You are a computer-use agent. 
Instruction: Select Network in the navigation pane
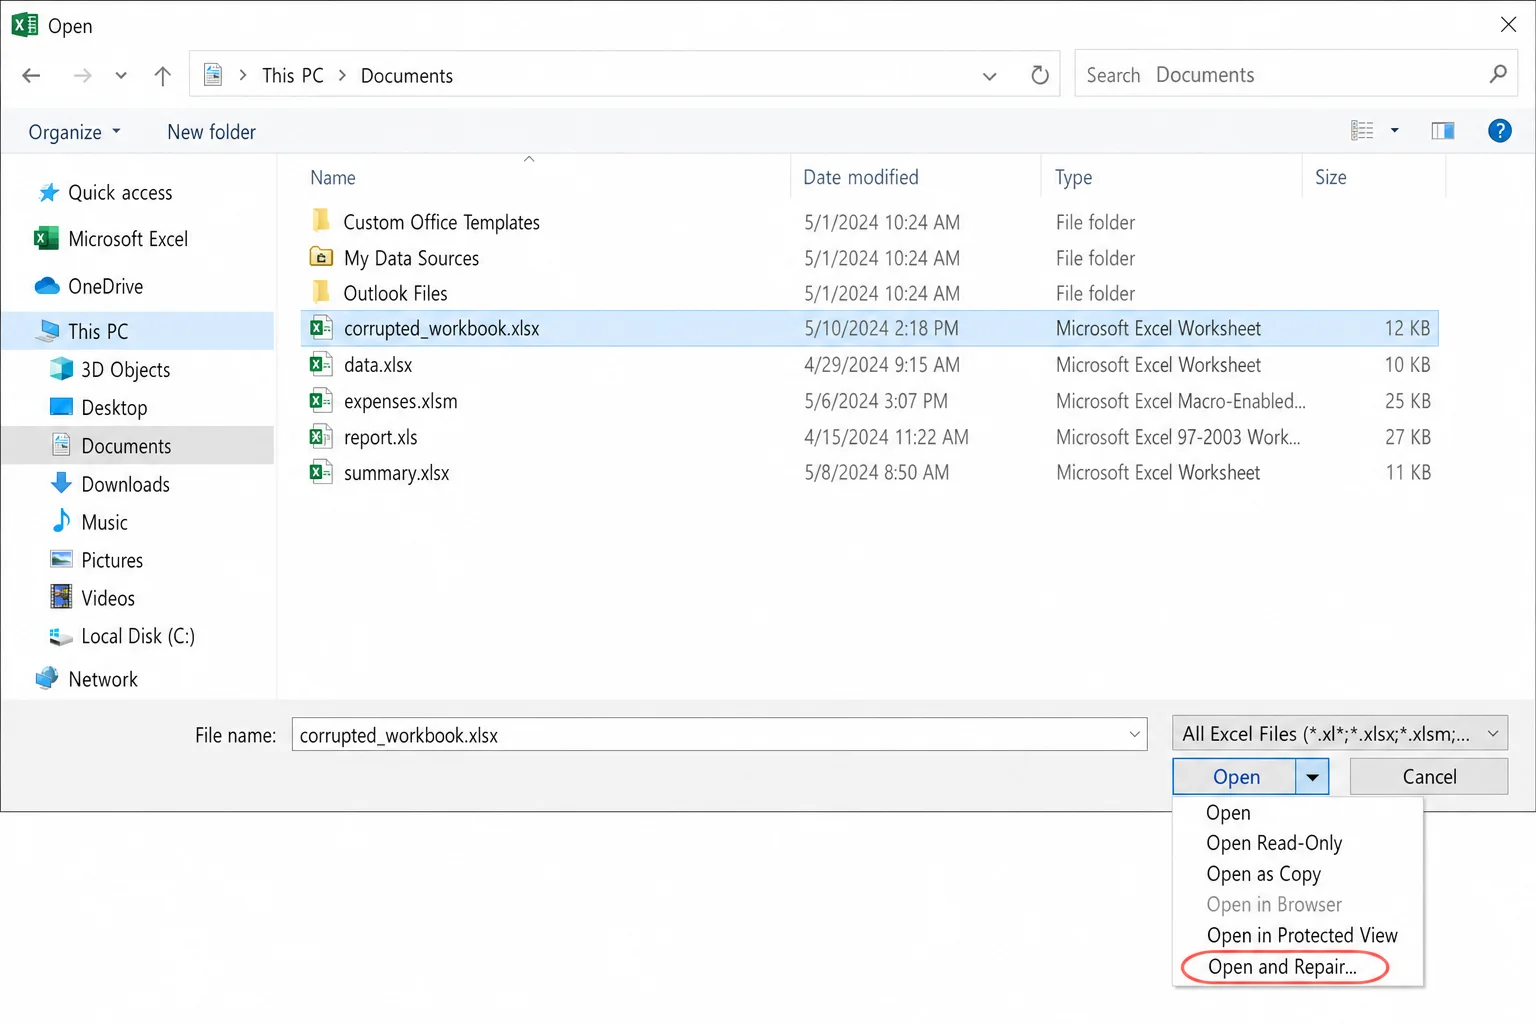coord(103,679)
